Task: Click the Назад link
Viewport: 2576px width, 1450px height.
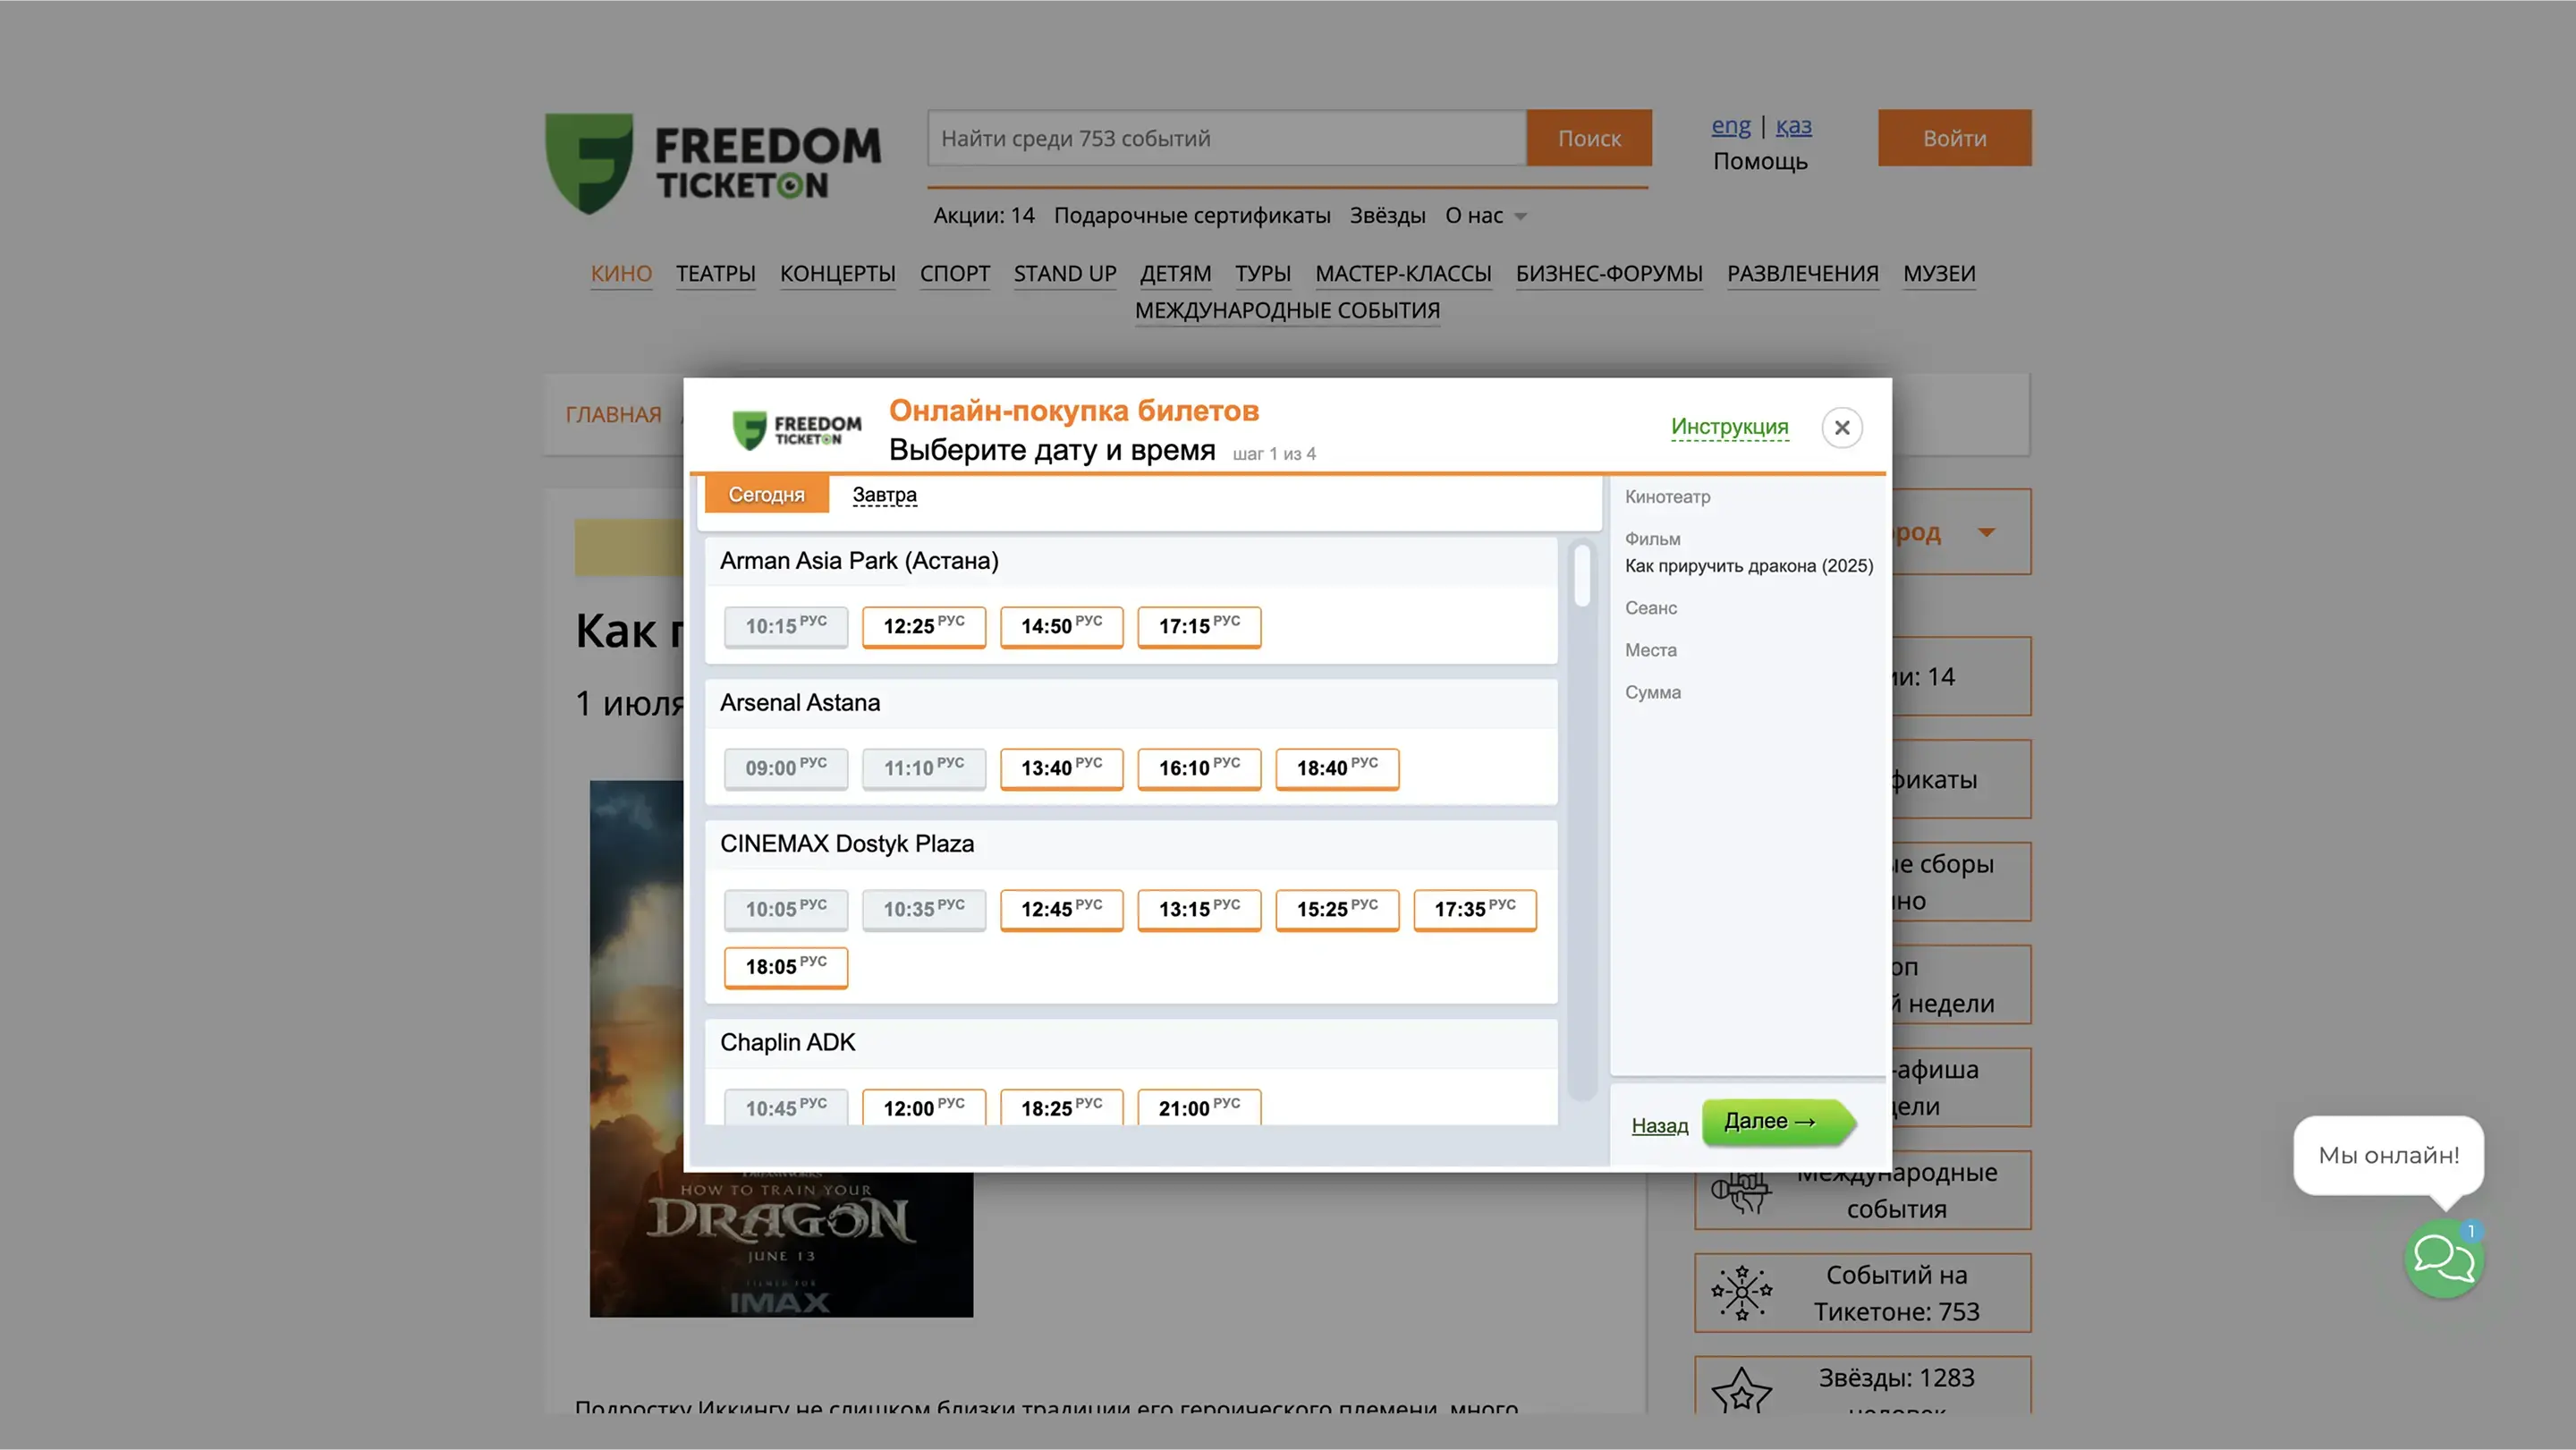Action: 1659,1126
